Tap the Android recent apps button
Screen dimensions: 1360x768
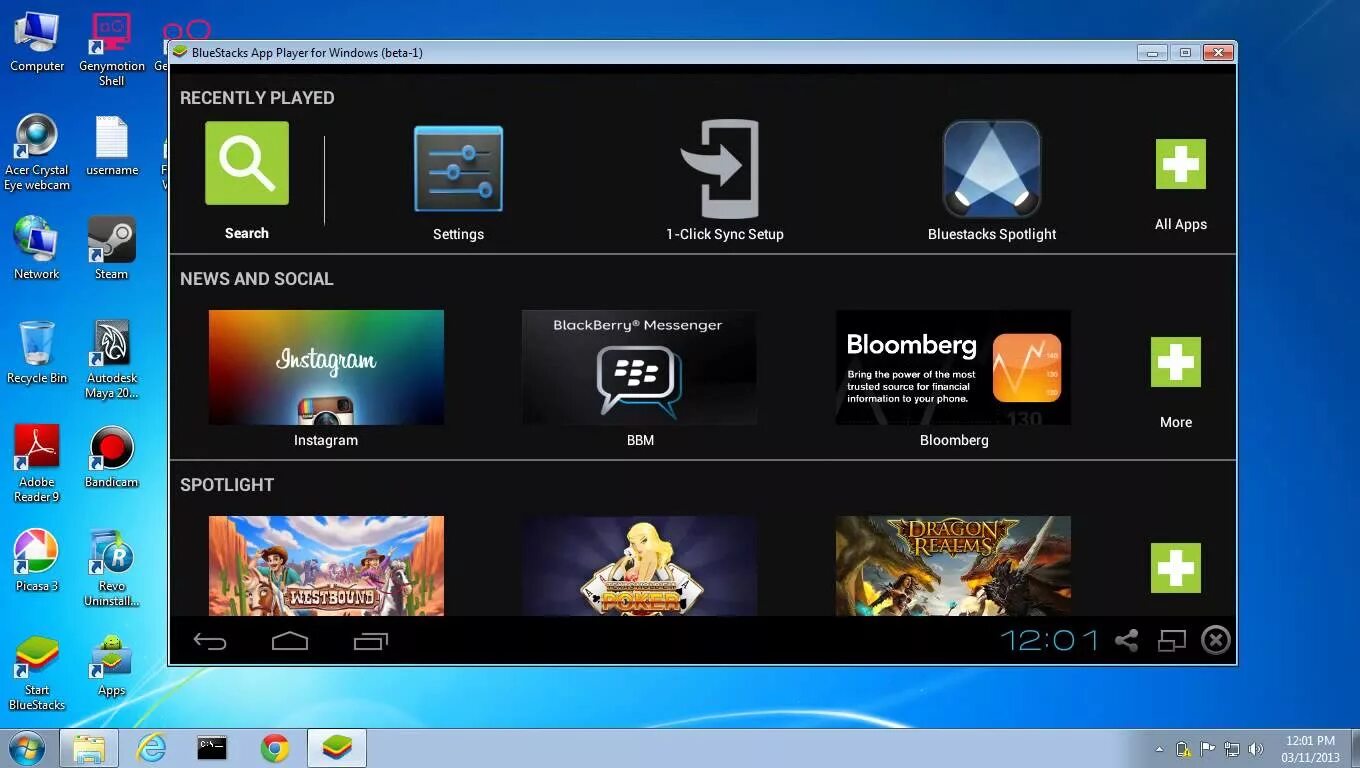pos(371,641)
